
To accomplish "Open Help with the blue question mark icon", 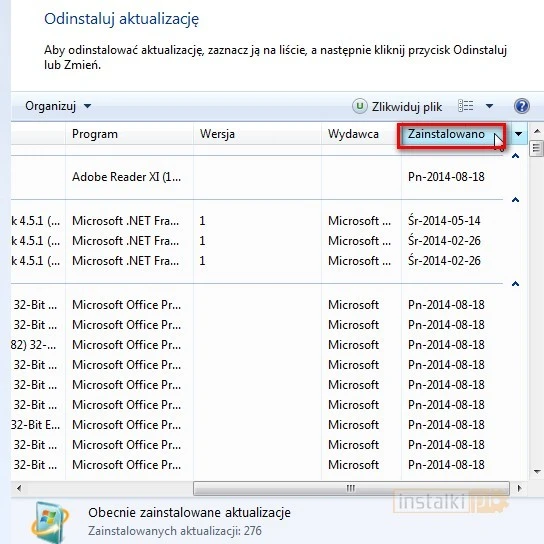I will click(x=521, y=106).
